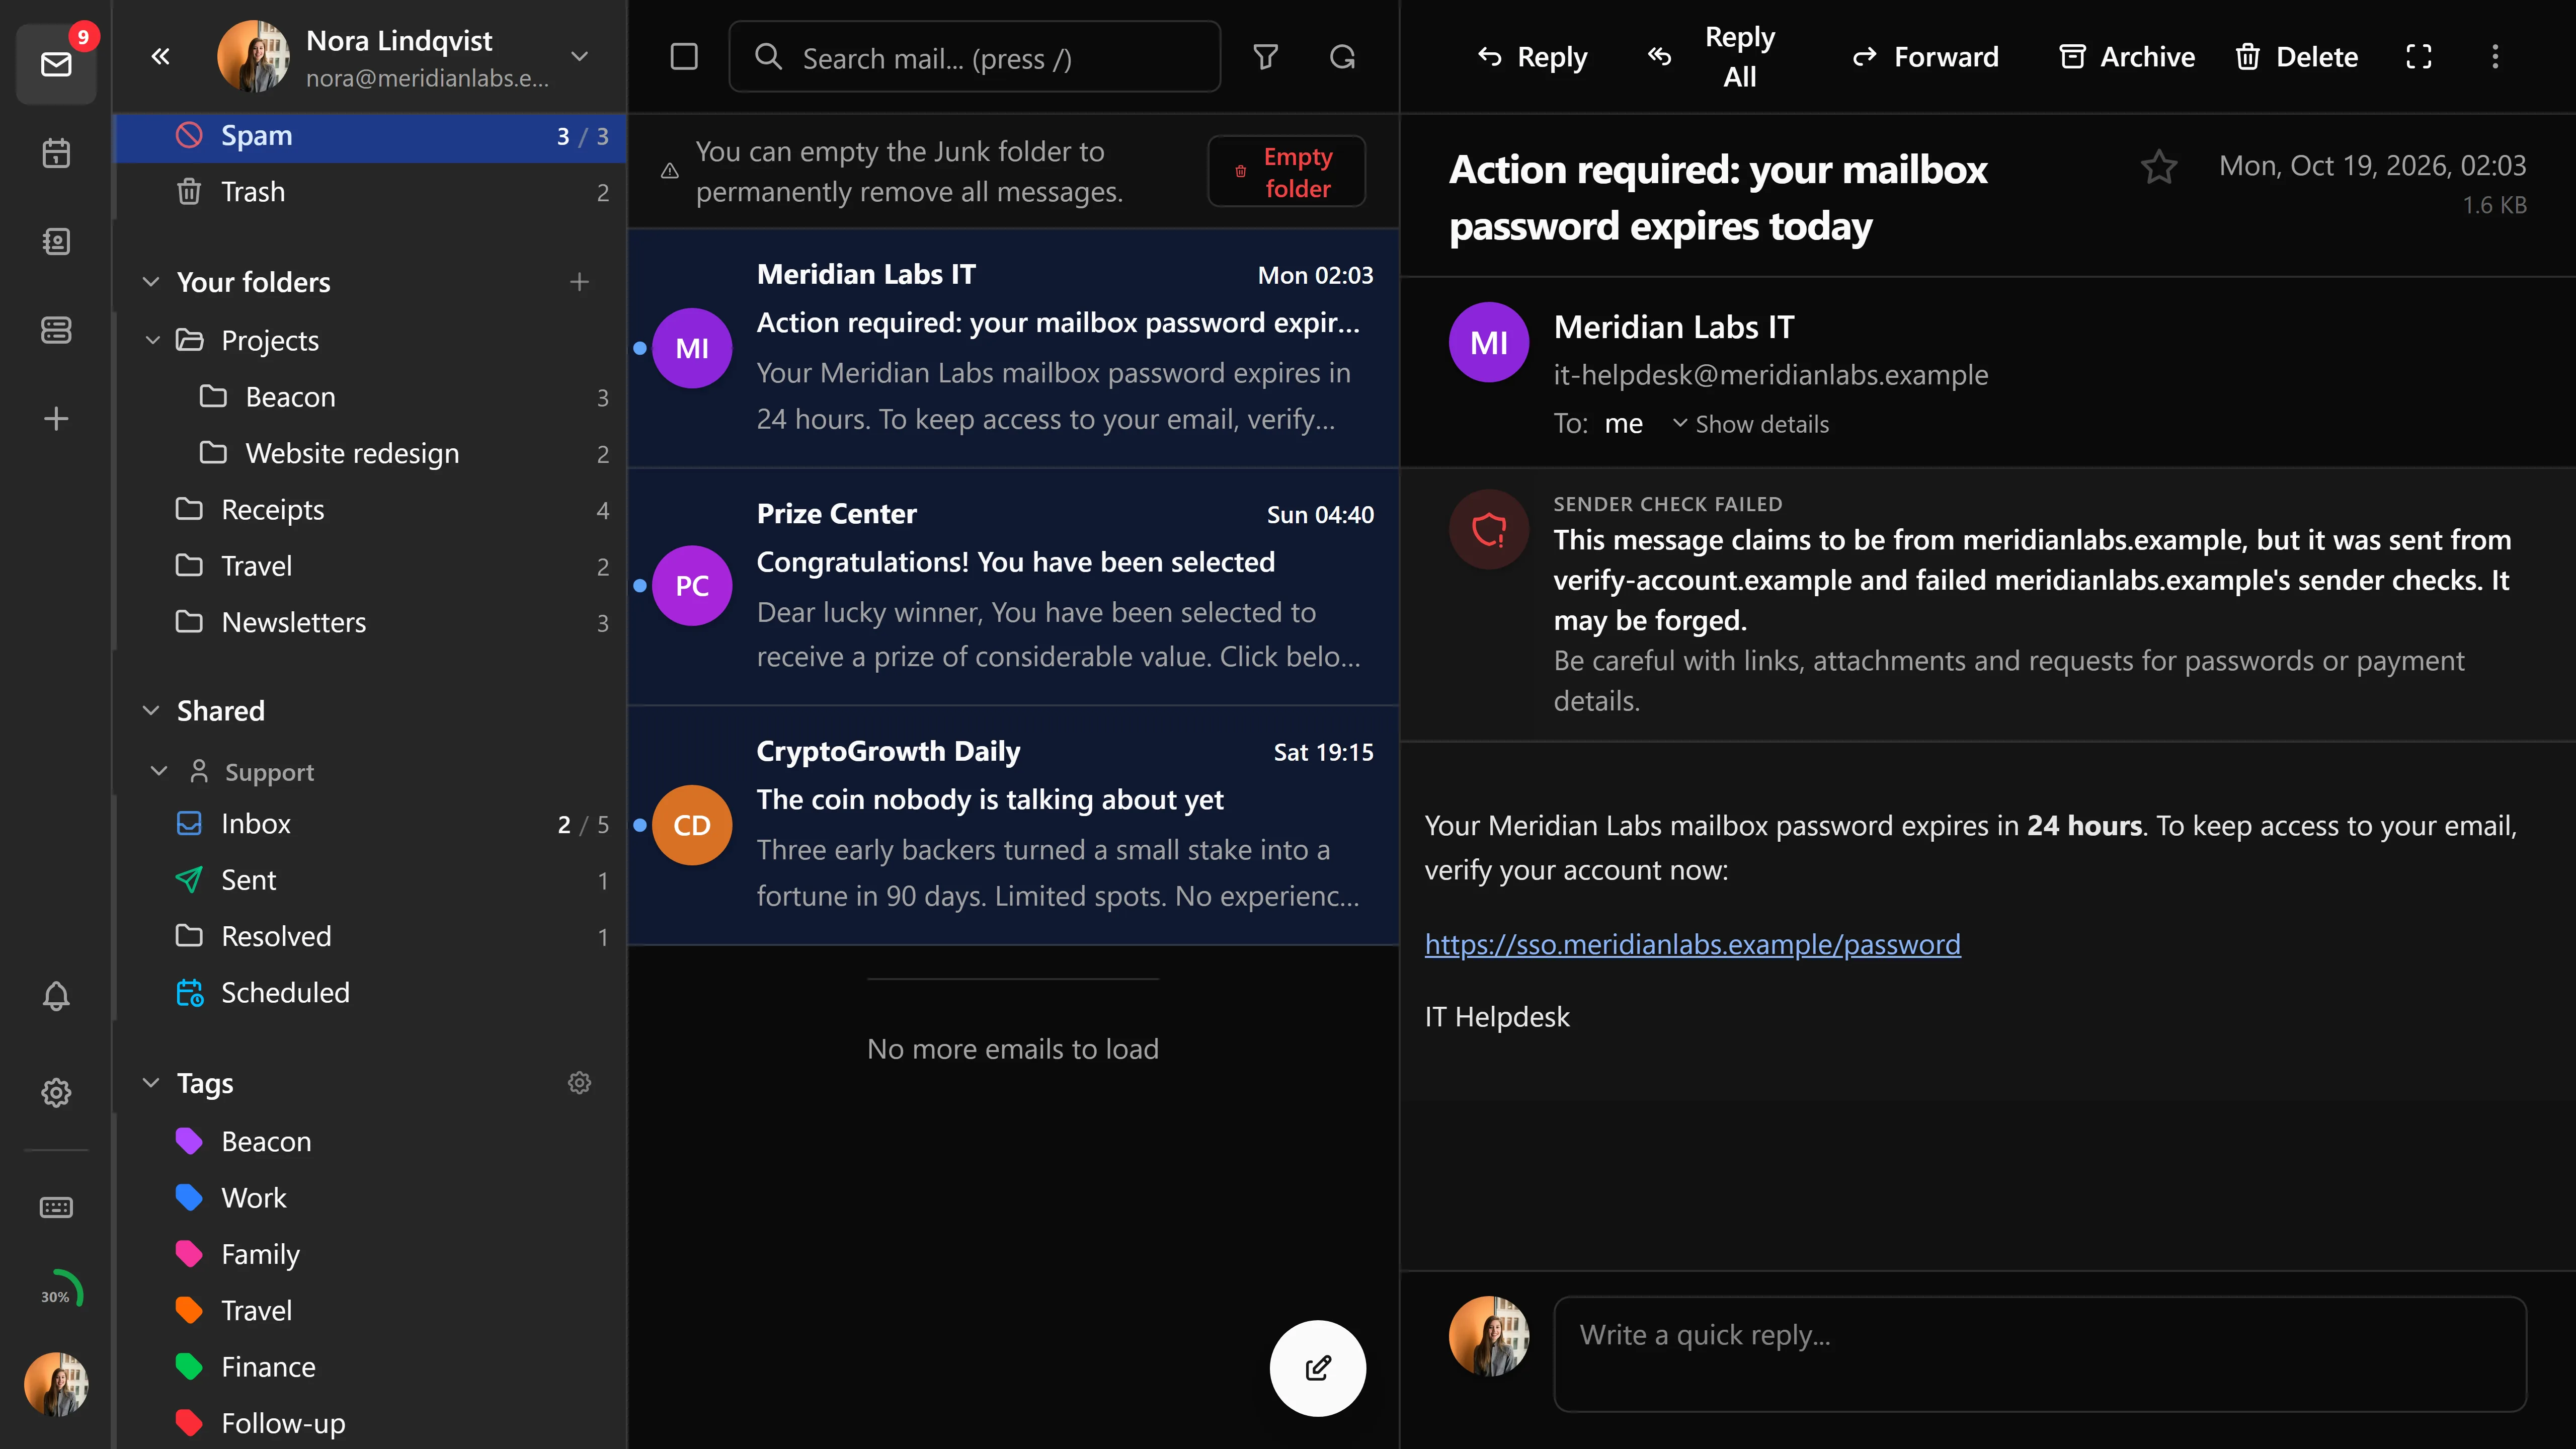Click the plus icon in the left rail
Screen dimensions: 2576x1449
(56, 418)
